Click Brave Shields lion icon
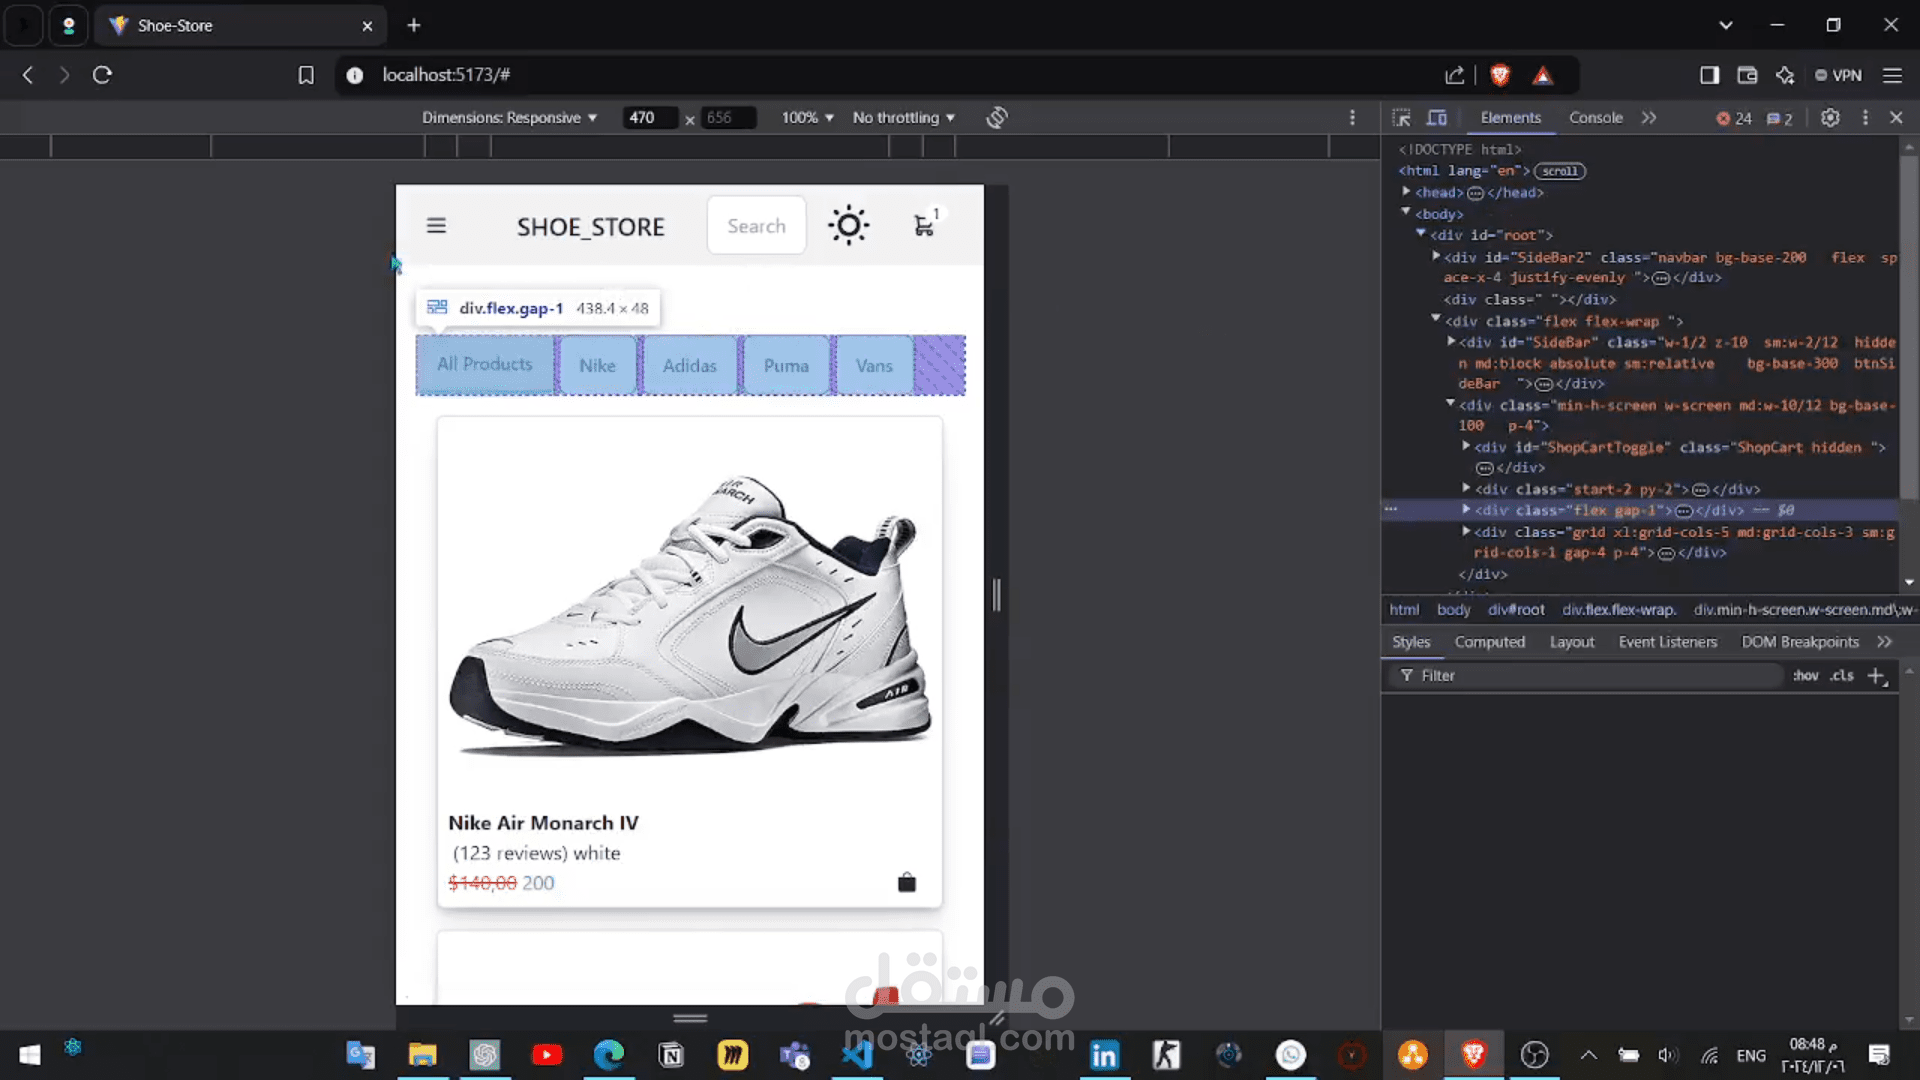Image resolution: width=1920 pixels, height=1080 pixels. [1499, 75]
